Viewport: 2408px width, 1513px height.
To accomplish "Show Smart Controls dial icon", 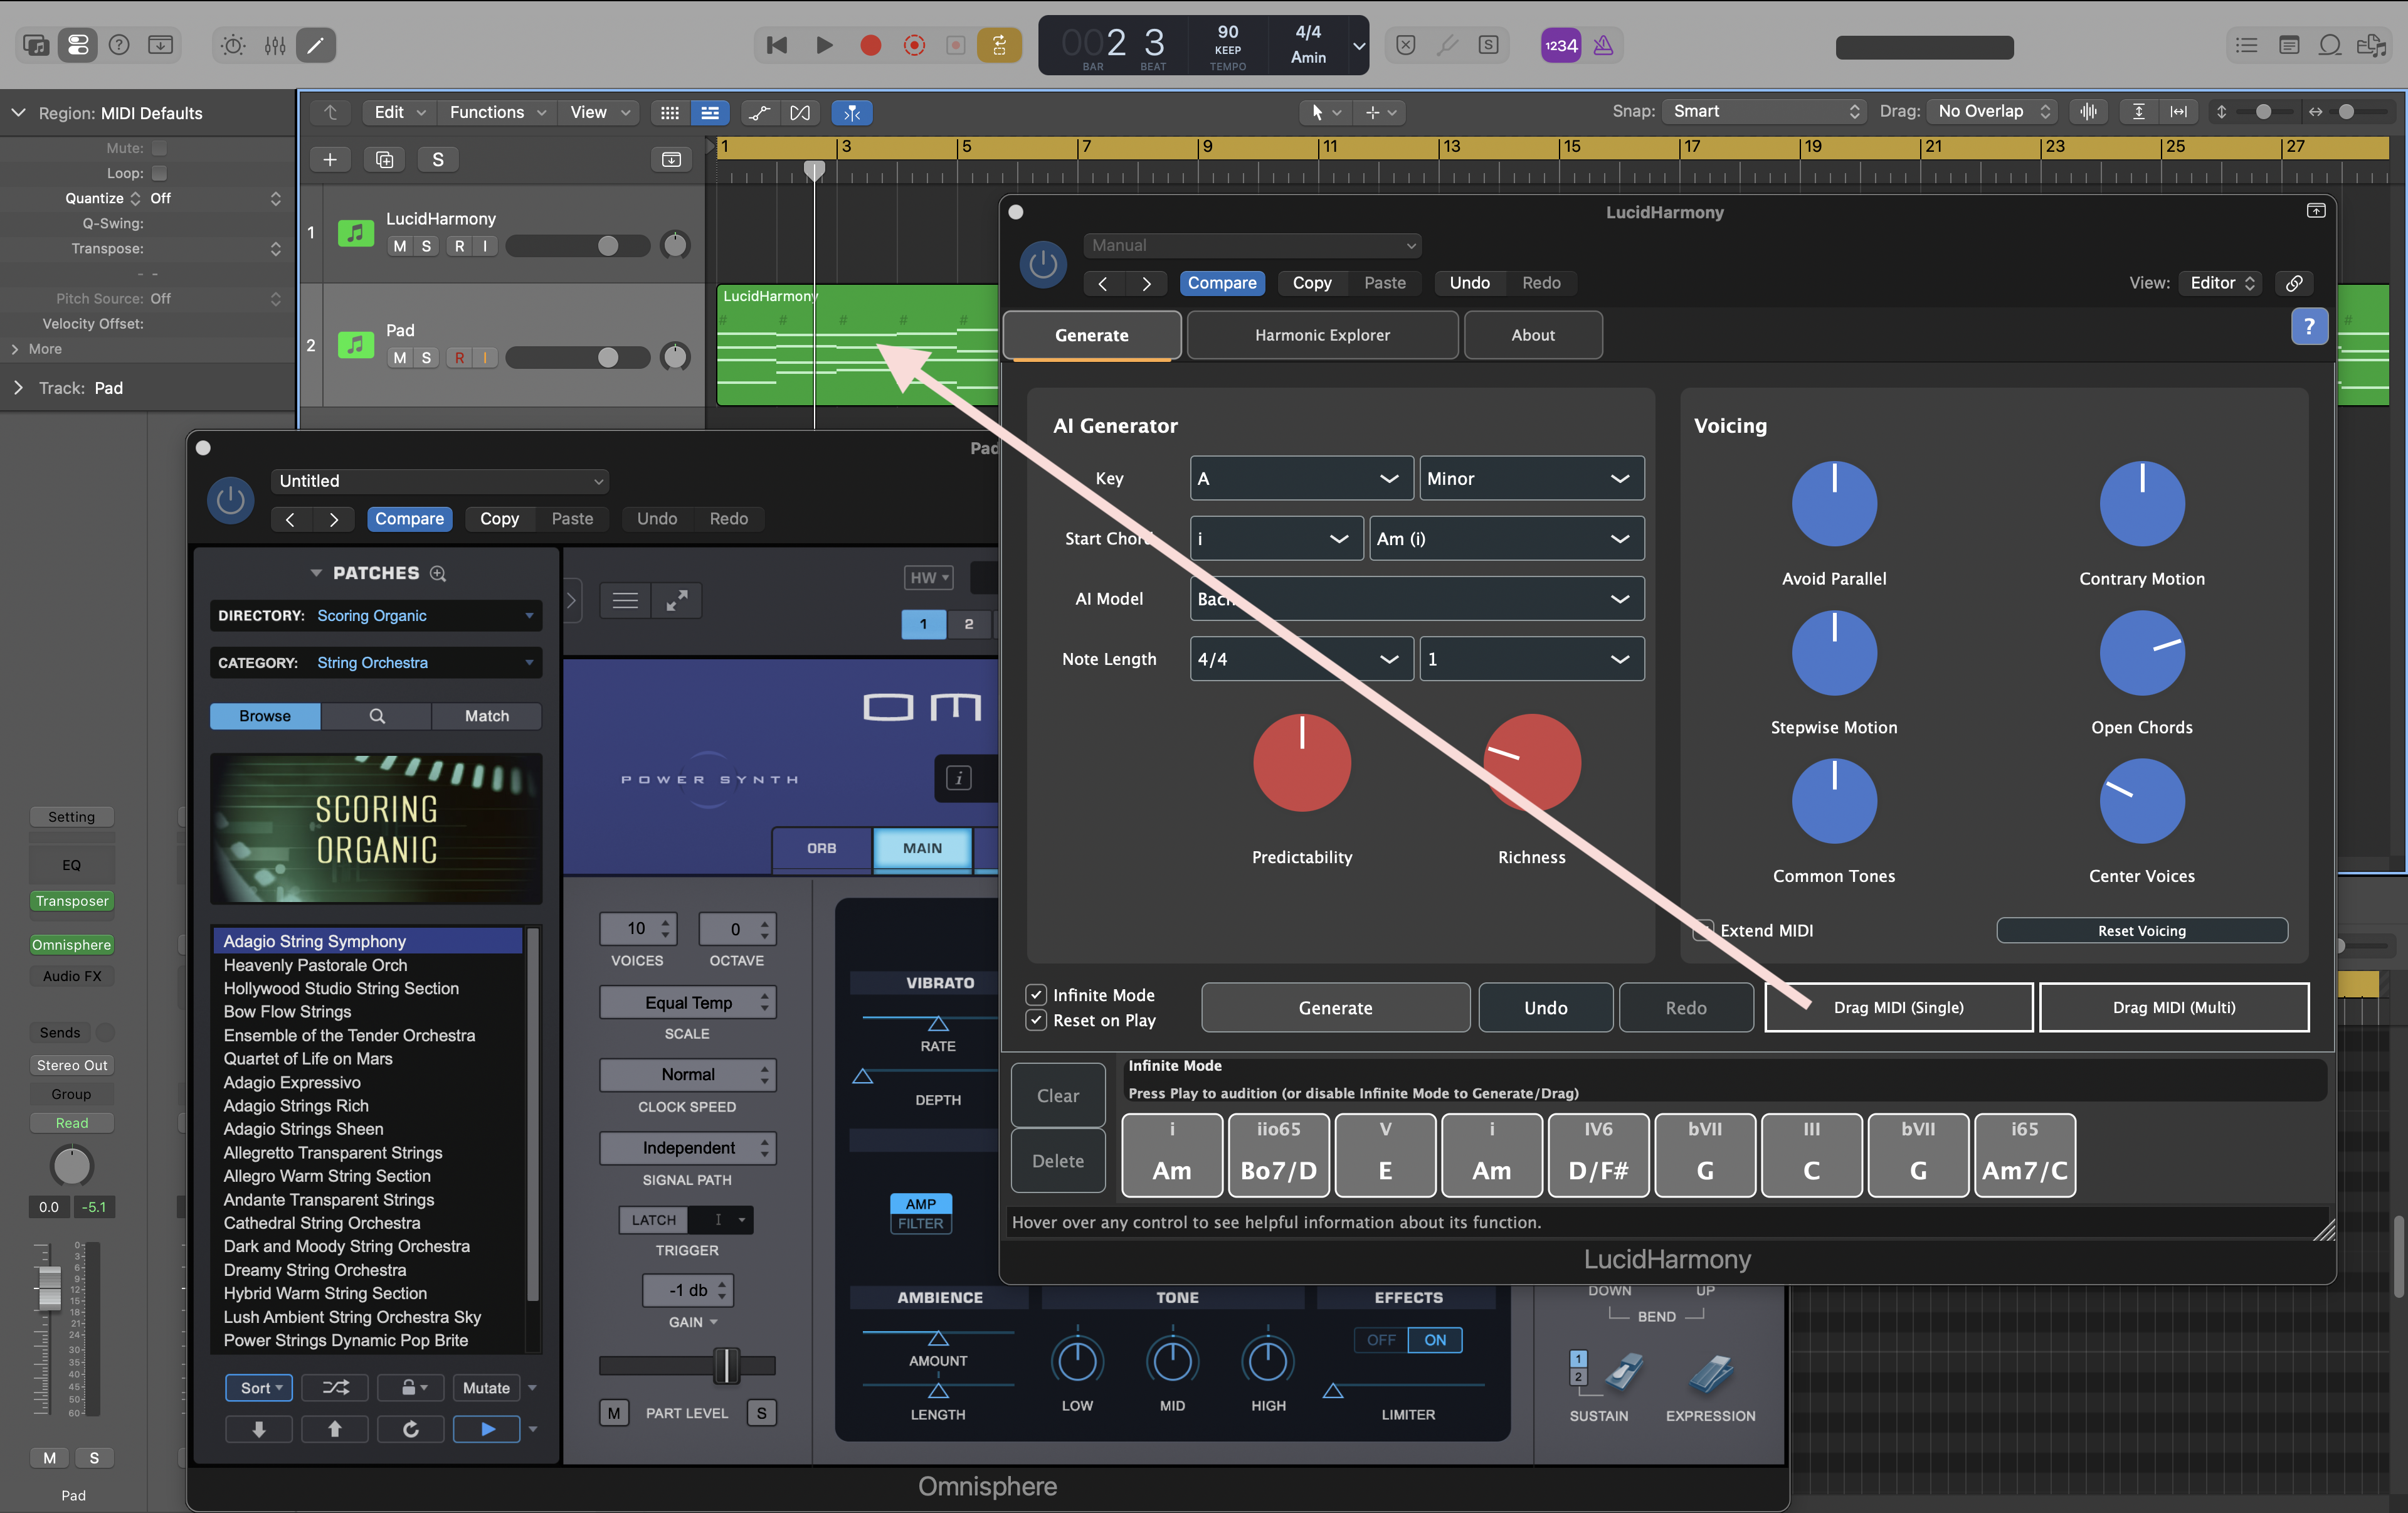I will coord(233,45).
